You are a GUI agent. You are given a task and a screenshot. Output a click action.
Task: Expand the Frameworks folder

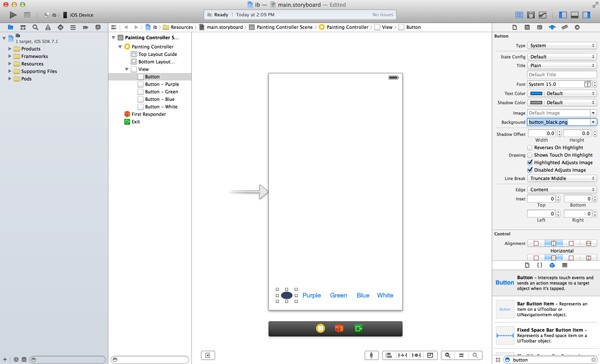click(10, 56)
